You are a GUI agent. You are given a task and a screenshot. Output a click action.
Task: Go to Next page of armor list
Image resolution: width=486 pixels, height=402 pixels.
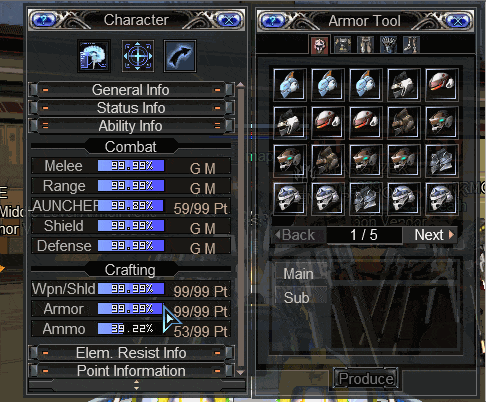[x=431, y=235]
